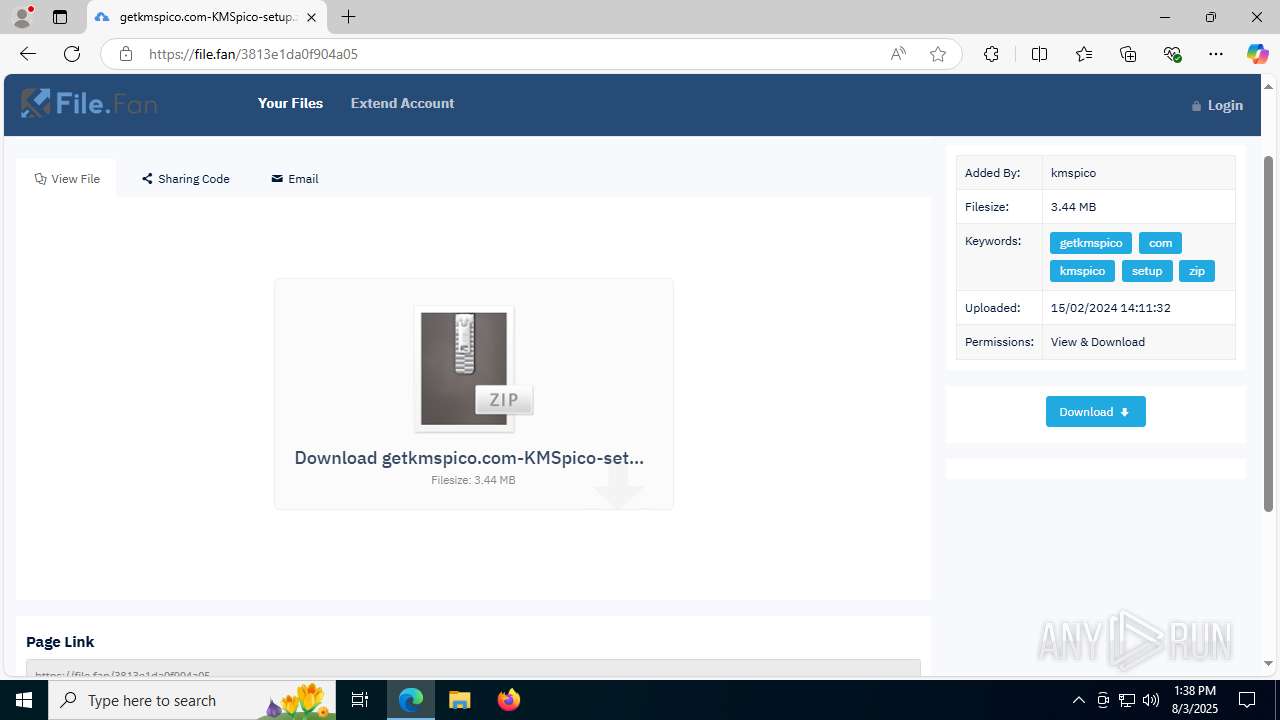This screenshot has height=720, width=1280.
Task: Click the zip keyword tag
Action: tap(1197, 271)
